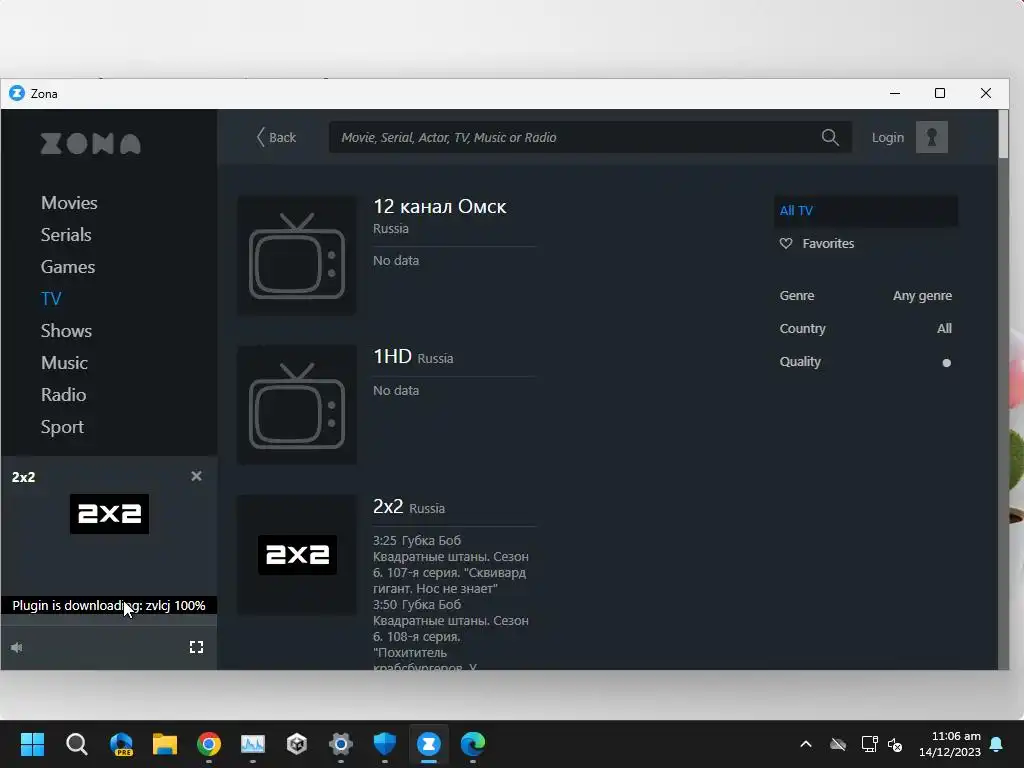
Task: Click the vertical scrollbar thumb
Action: [x=1003, y=134]
